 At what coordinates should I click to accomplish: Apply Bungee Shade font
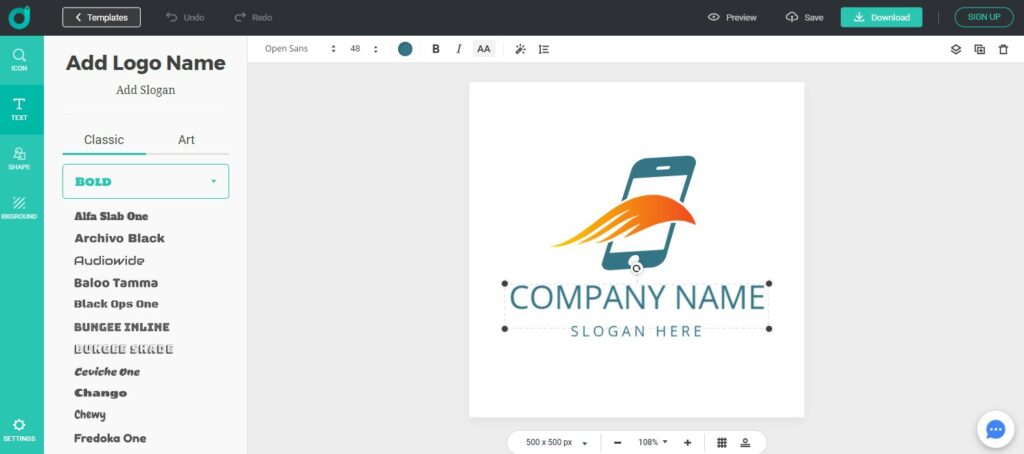[123, 349]
